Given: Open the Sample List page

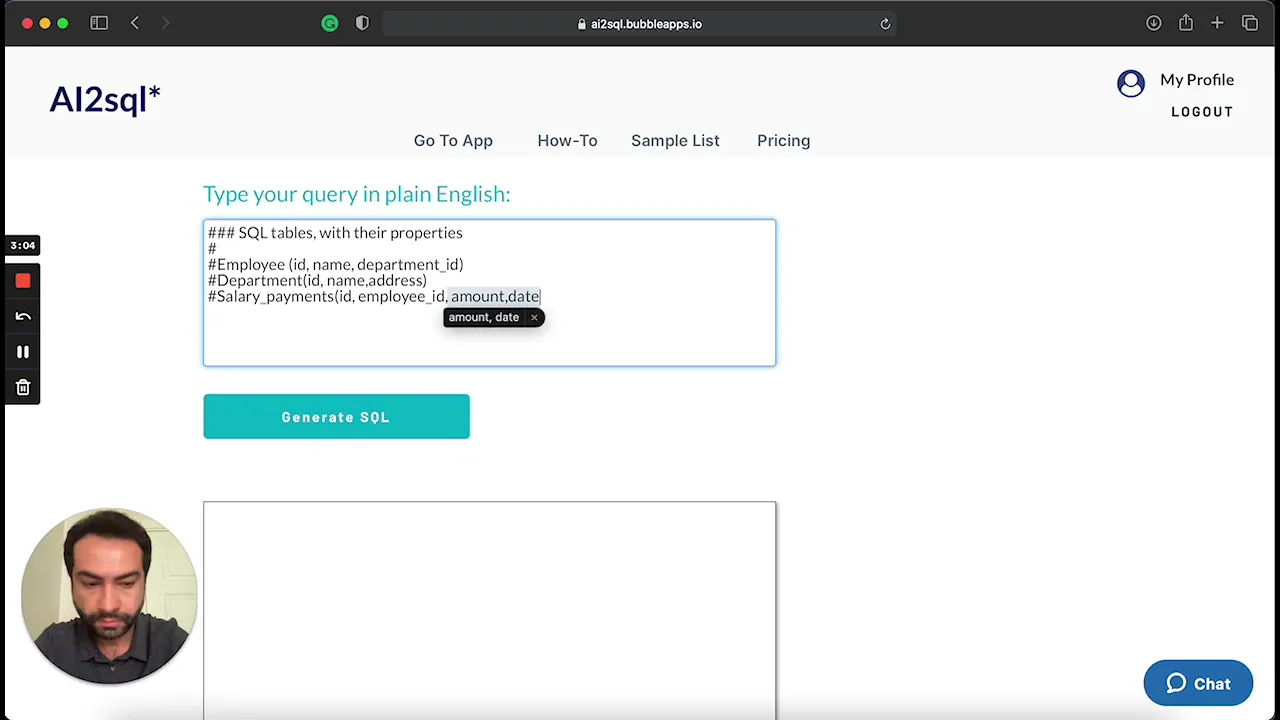Looking at the screenshot, I should pos(675,141).
